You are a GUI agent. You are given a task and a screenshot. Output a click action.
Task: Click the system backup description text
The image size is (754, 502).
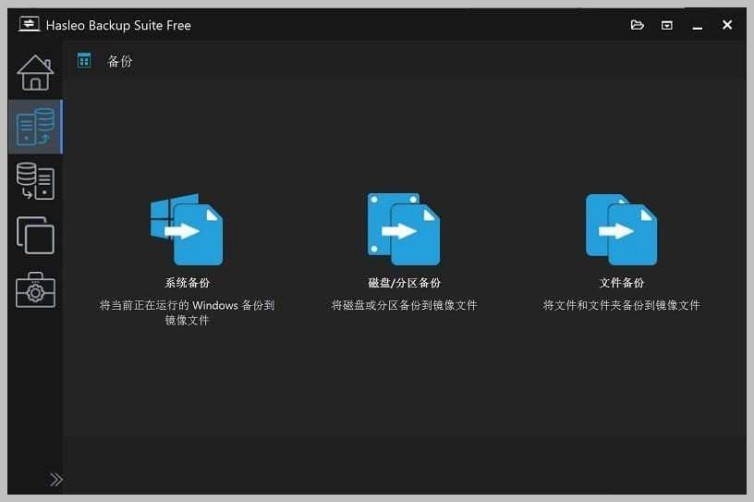tap(187, 313)
